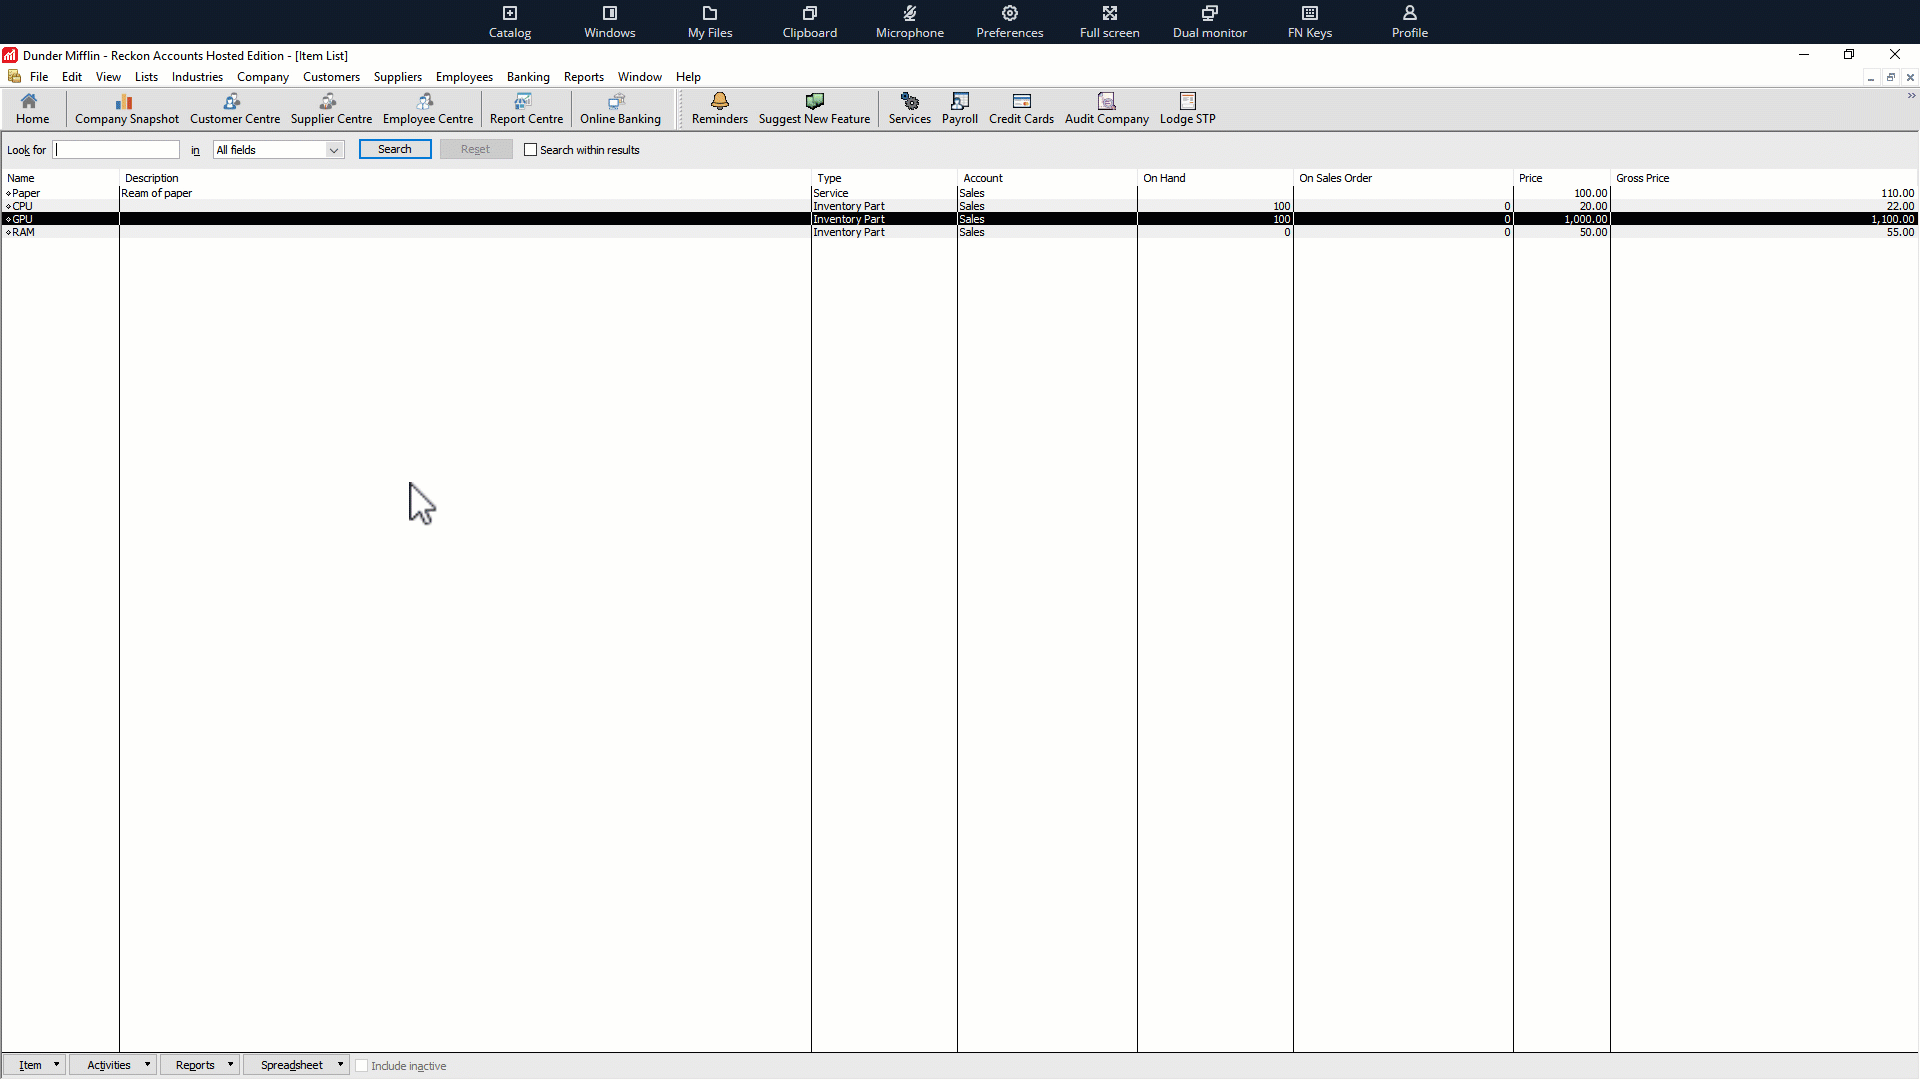Open the Activities dropdown
Image resolution: width=1920 pixels, height=1080 pixels.
pos(112,1064)
